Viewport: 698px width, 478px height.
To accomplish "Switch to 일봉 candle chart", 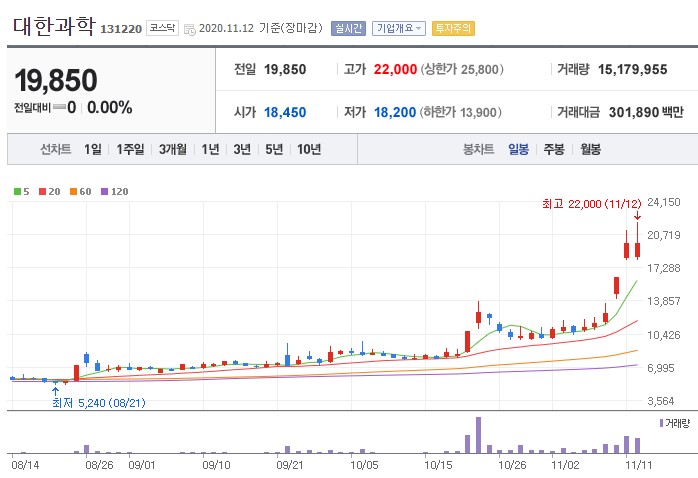I will [x=518, y=149].
